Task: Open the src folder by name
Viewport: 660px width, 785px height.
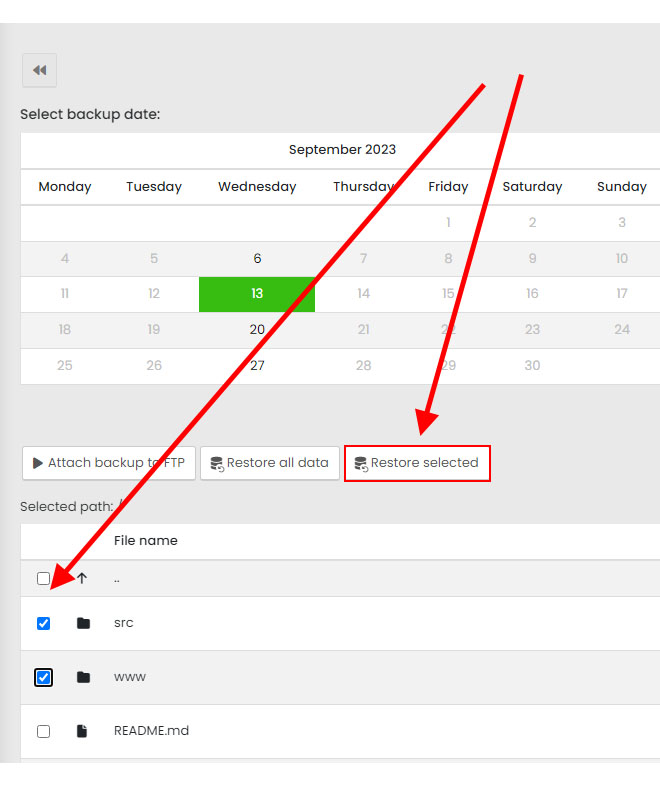Action: 124,623
